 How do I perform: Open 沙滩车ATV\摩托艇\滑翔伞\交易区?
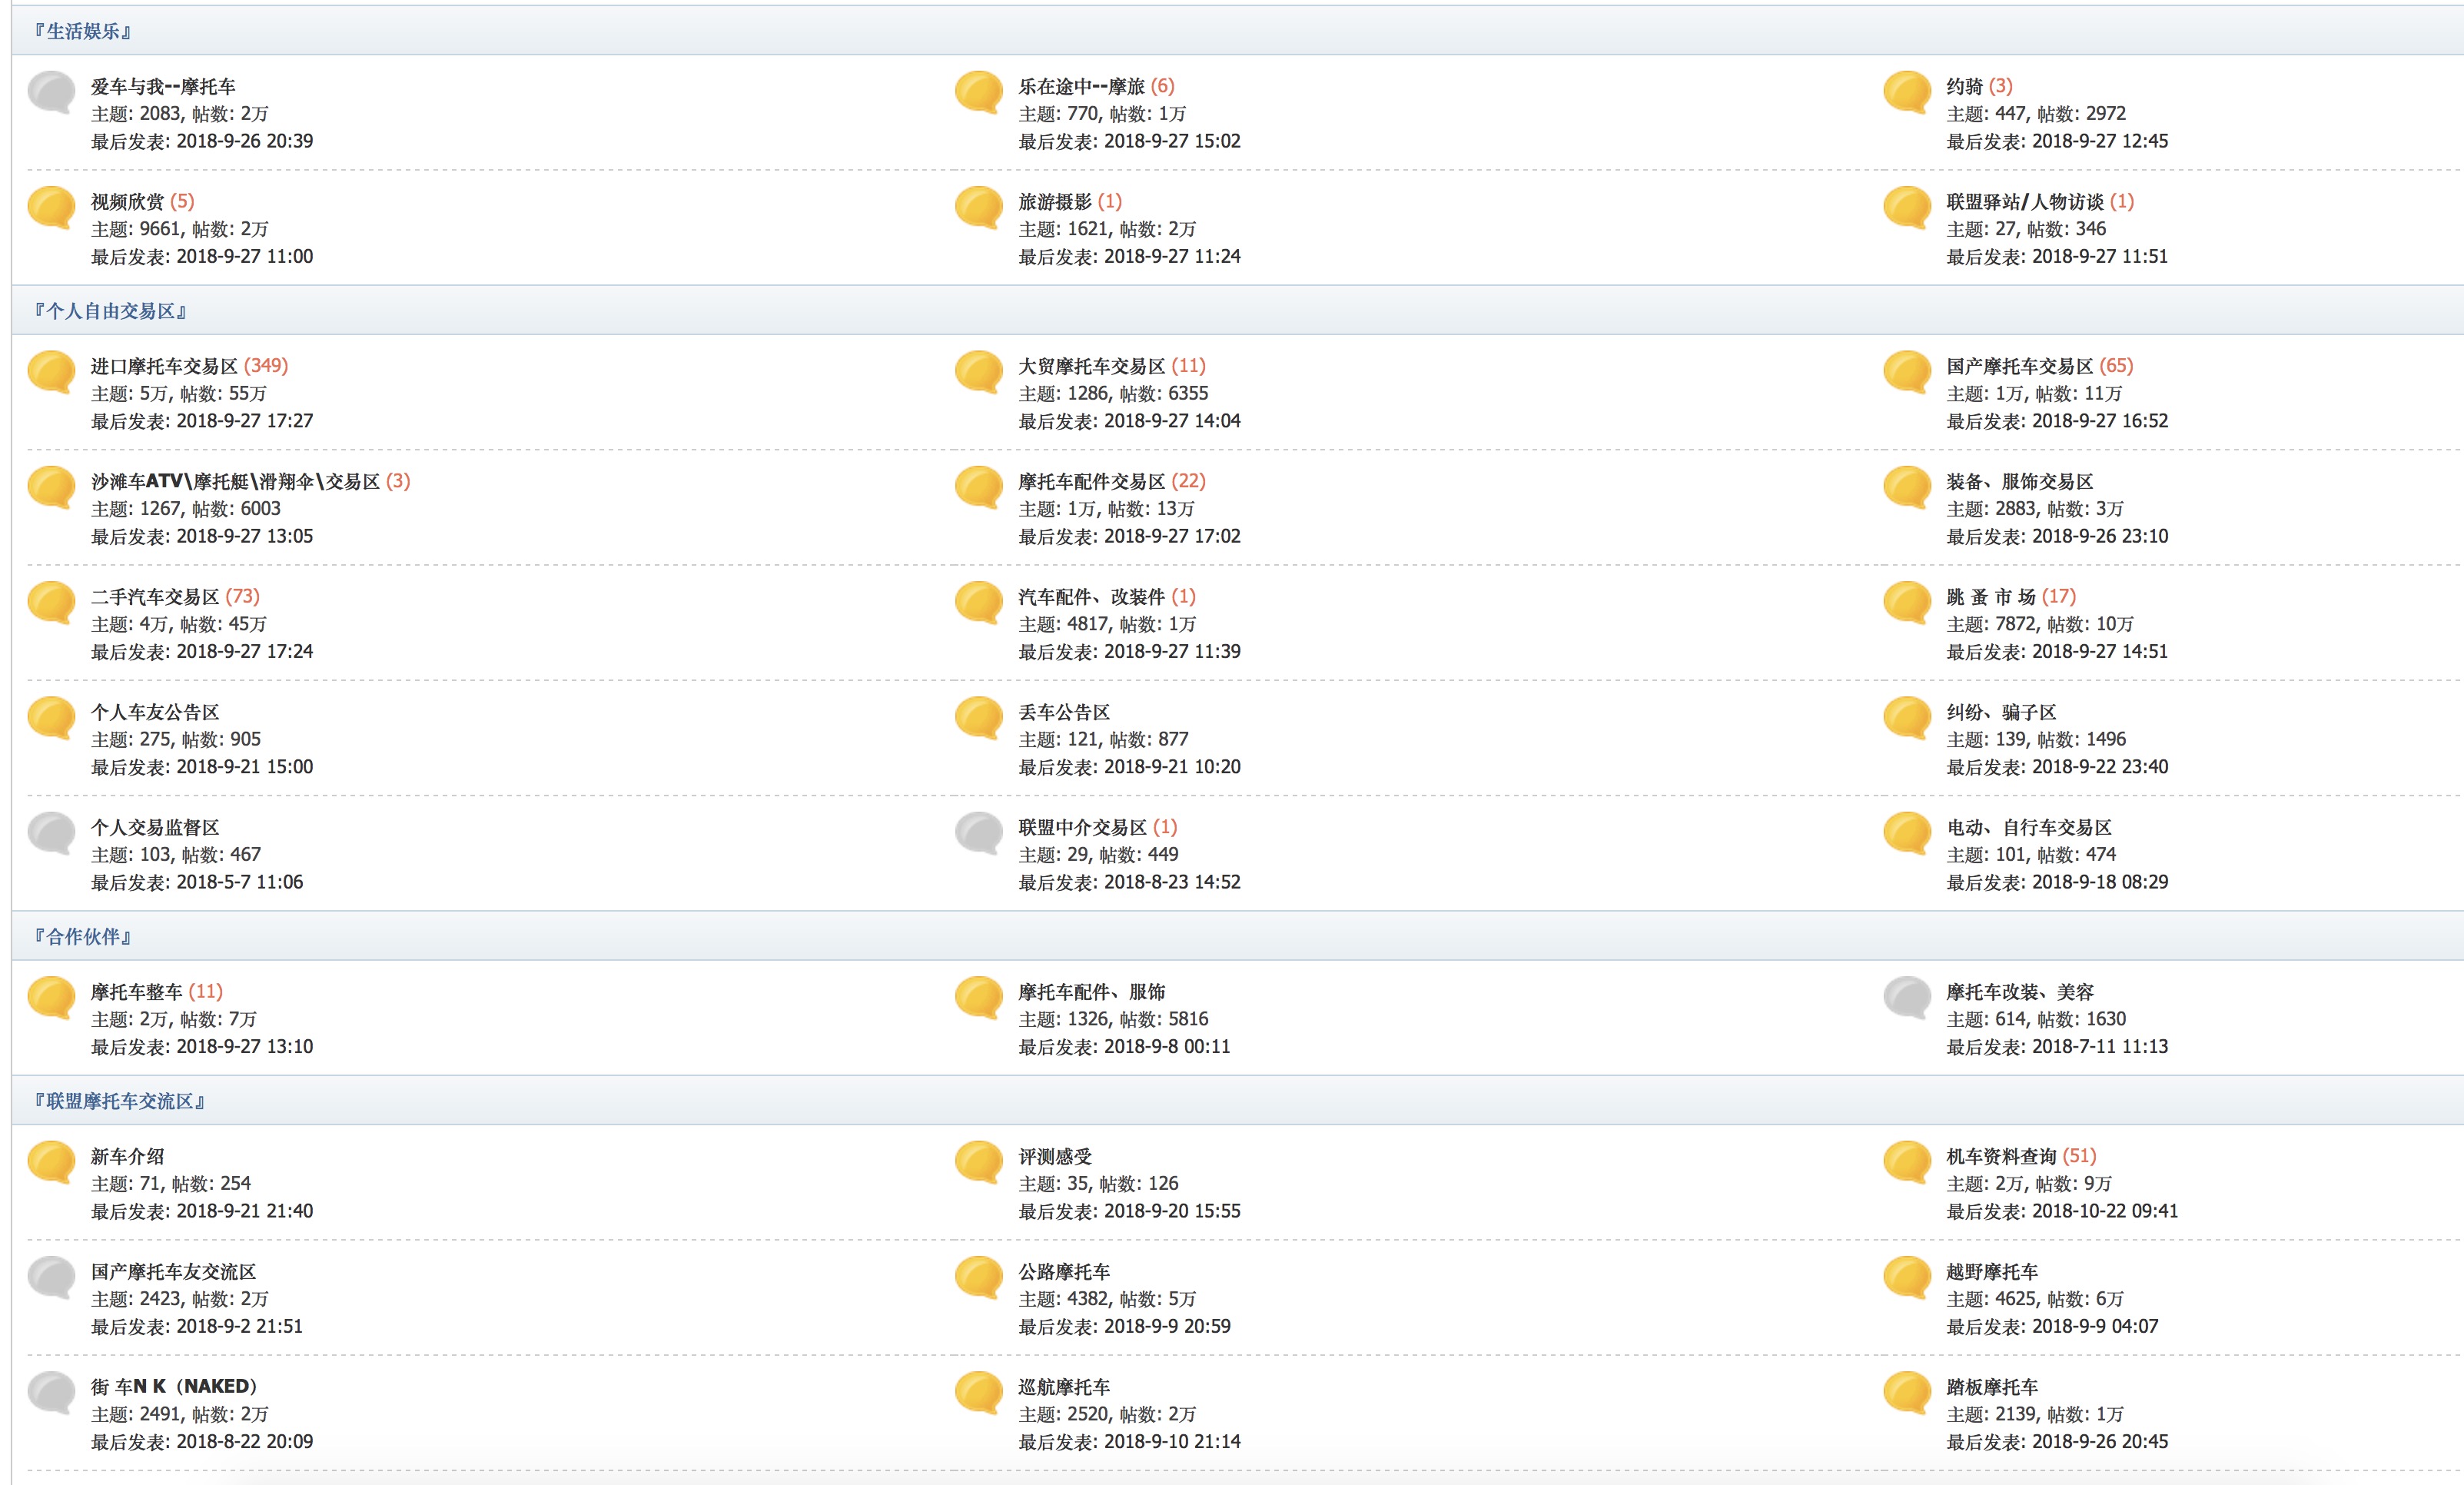[x=235, y=482]
